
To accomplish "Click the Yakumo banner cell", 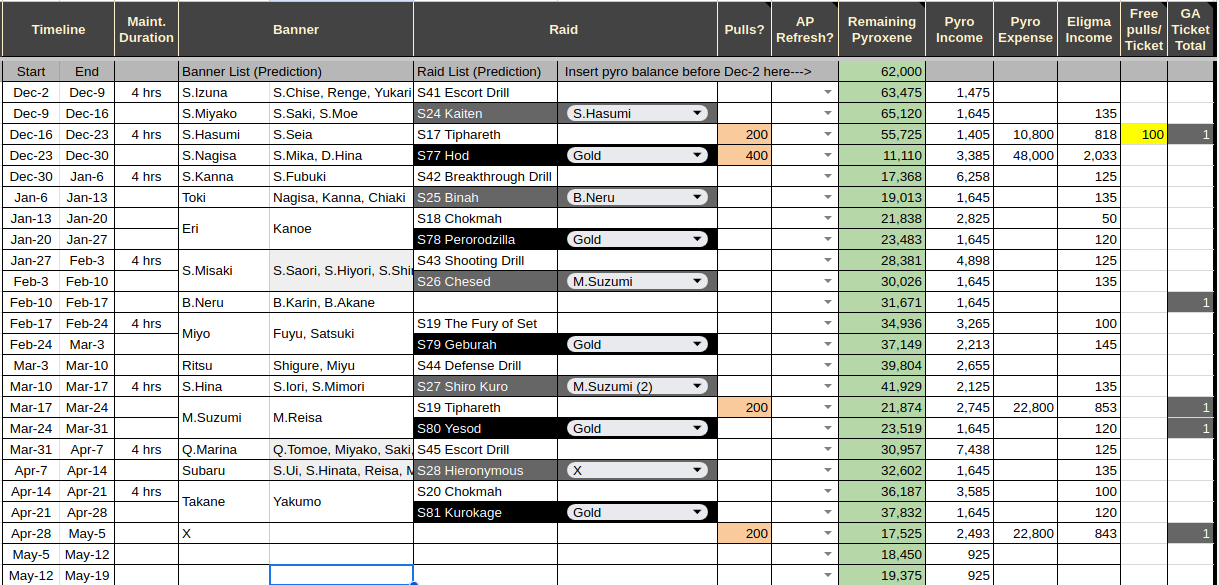I will tap(341, 501).
